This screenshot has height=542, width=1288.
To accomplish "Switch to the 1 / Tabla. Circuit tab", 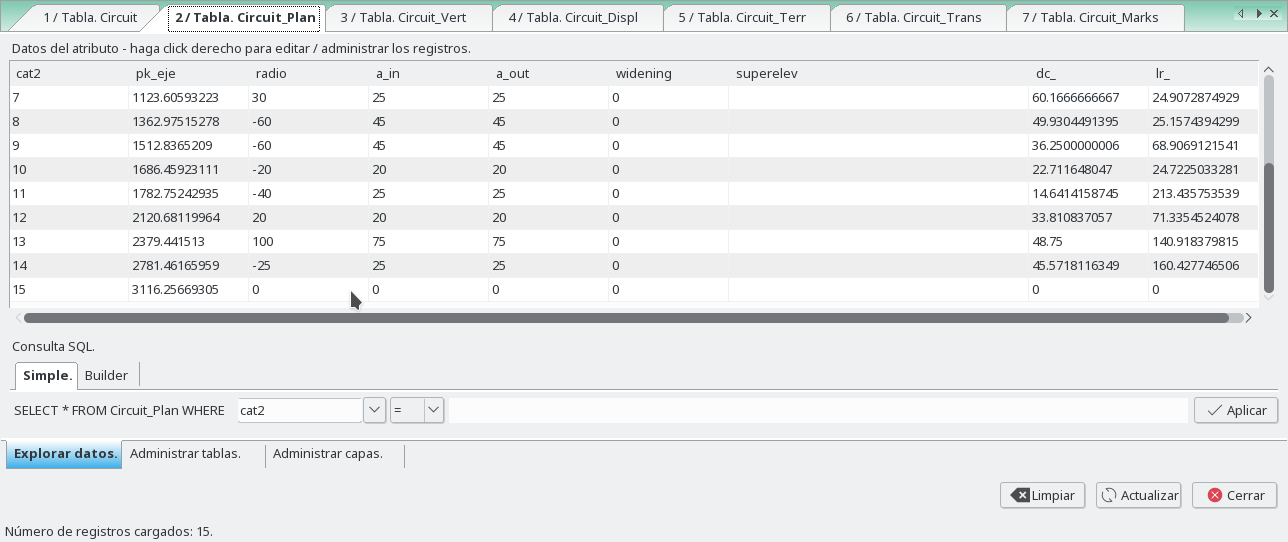I will 90,18.
